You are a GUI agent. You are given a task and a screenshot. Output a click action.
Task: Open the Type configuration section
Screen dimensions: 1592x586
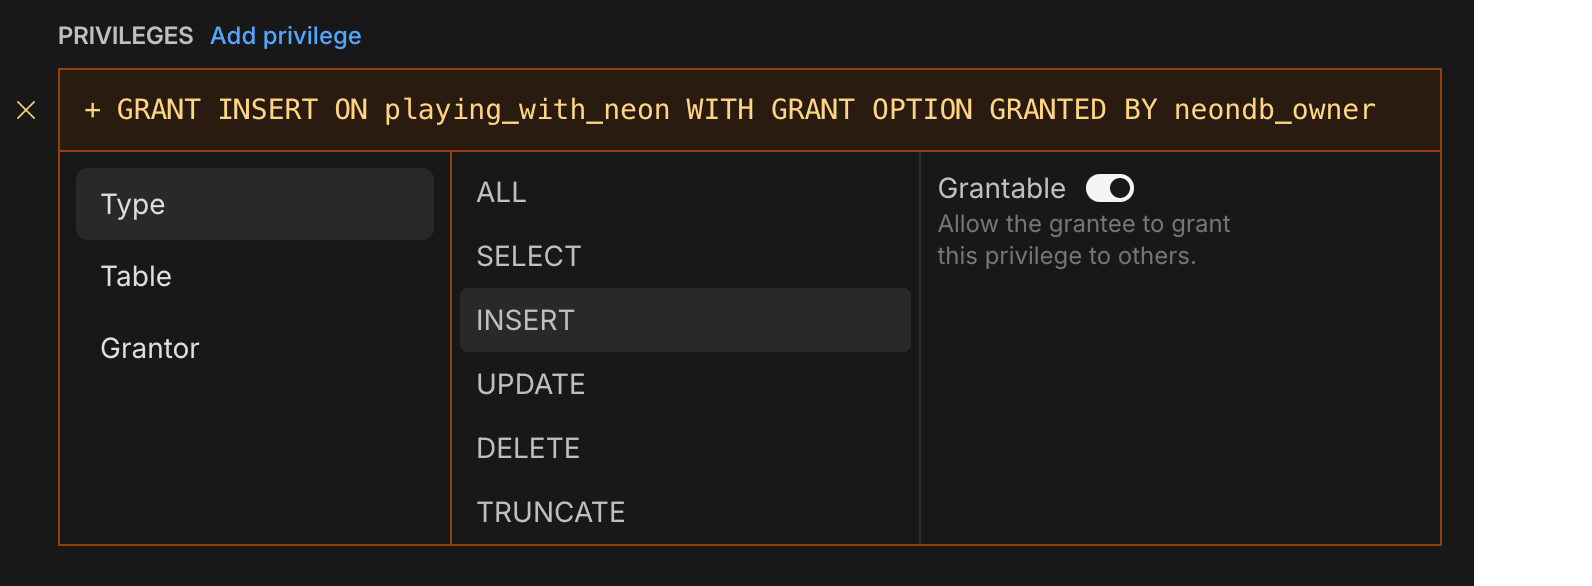(x=133, y=204)
